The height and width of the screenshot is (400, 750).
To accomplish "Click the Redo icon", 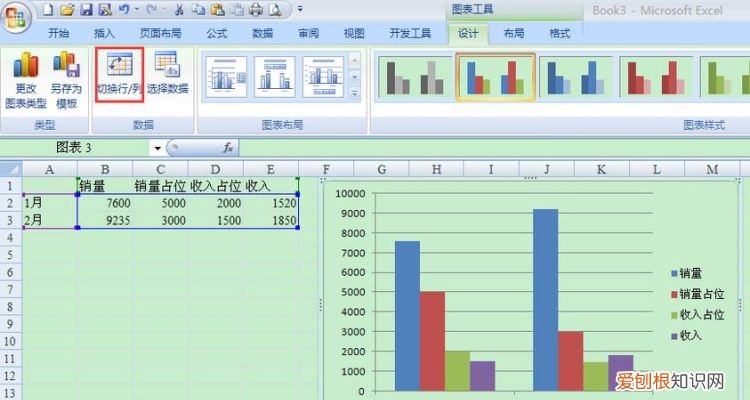I will [152, 10].
